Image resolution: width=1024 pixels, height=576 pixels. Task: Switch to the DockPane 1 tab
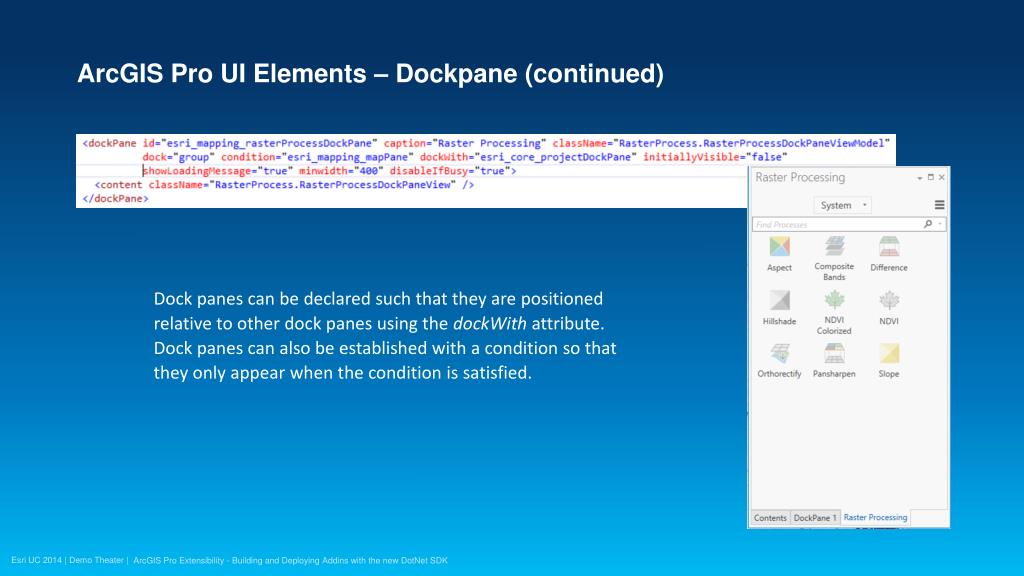pos(814,518)
